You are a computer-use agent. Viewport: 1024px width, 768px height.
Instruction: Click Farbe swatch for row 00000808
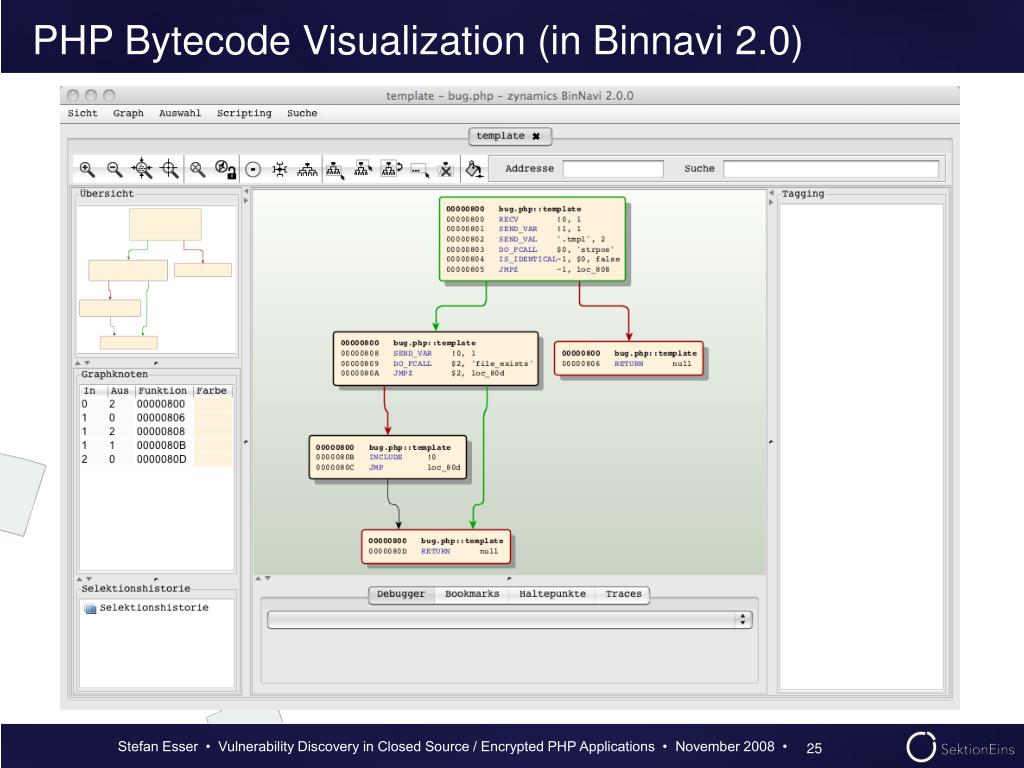pyautogui.click(x=213, y=432)
